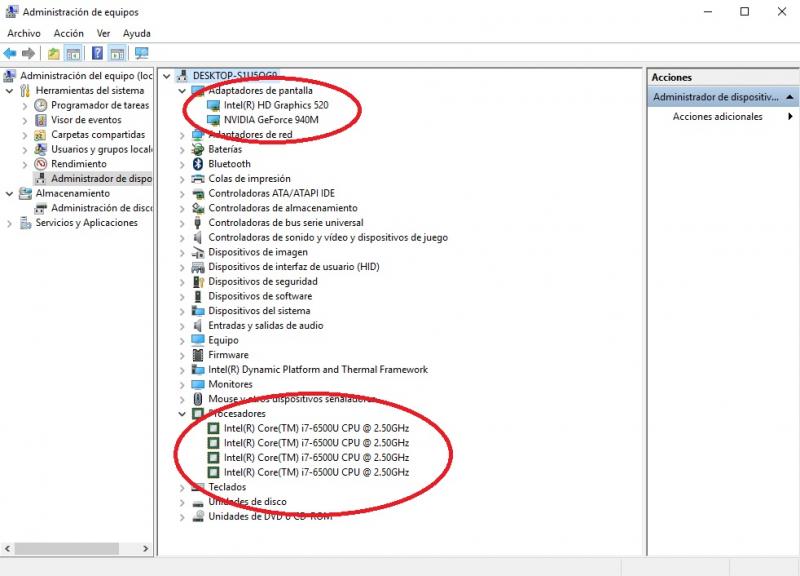
Task: Collapse the Adaptadores de pantalla node
Action: click(182, 91)
